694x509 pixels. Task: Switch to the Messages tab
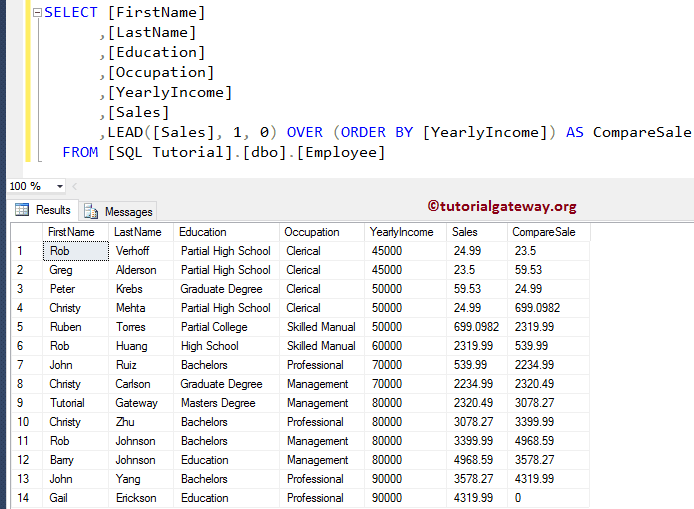pyautogui.click(x=118, y=212)
